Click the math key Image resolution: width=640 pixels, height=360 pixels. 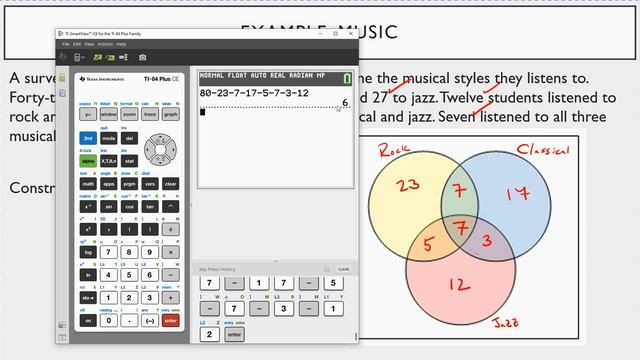pos(88,184)
